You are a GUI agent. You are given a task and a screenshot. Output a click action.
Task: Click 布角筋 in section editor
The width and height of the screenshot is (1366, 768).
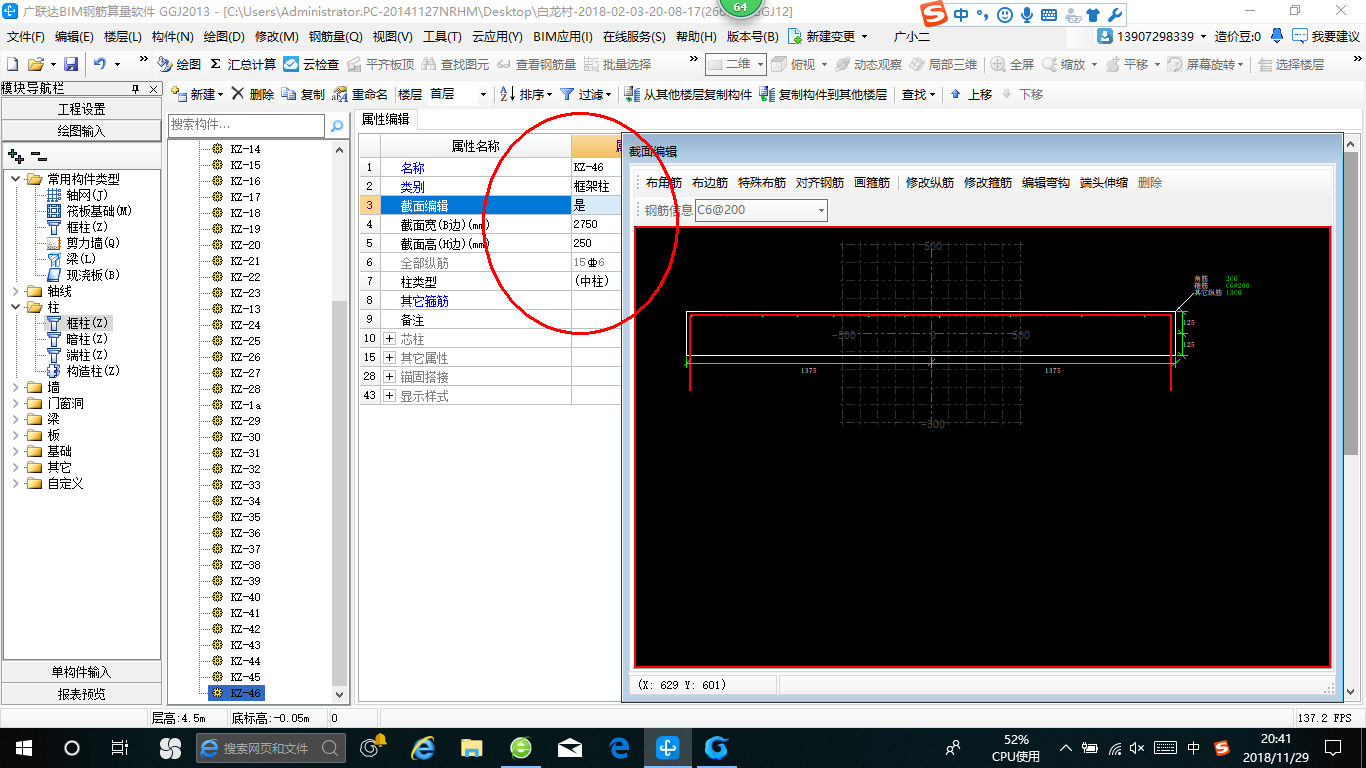click(663, 183)
